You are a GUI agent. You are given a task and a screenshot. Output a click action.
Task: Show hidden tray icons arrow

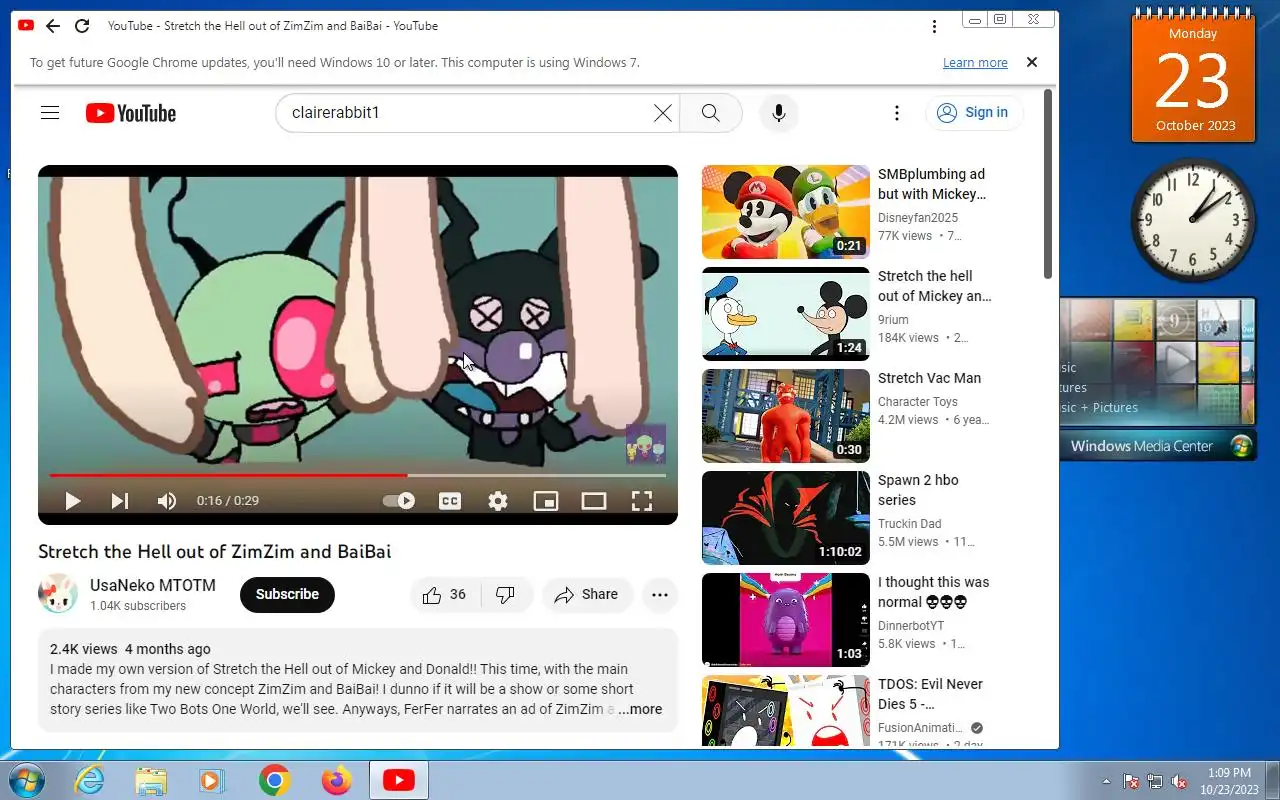pos(1106,781)
